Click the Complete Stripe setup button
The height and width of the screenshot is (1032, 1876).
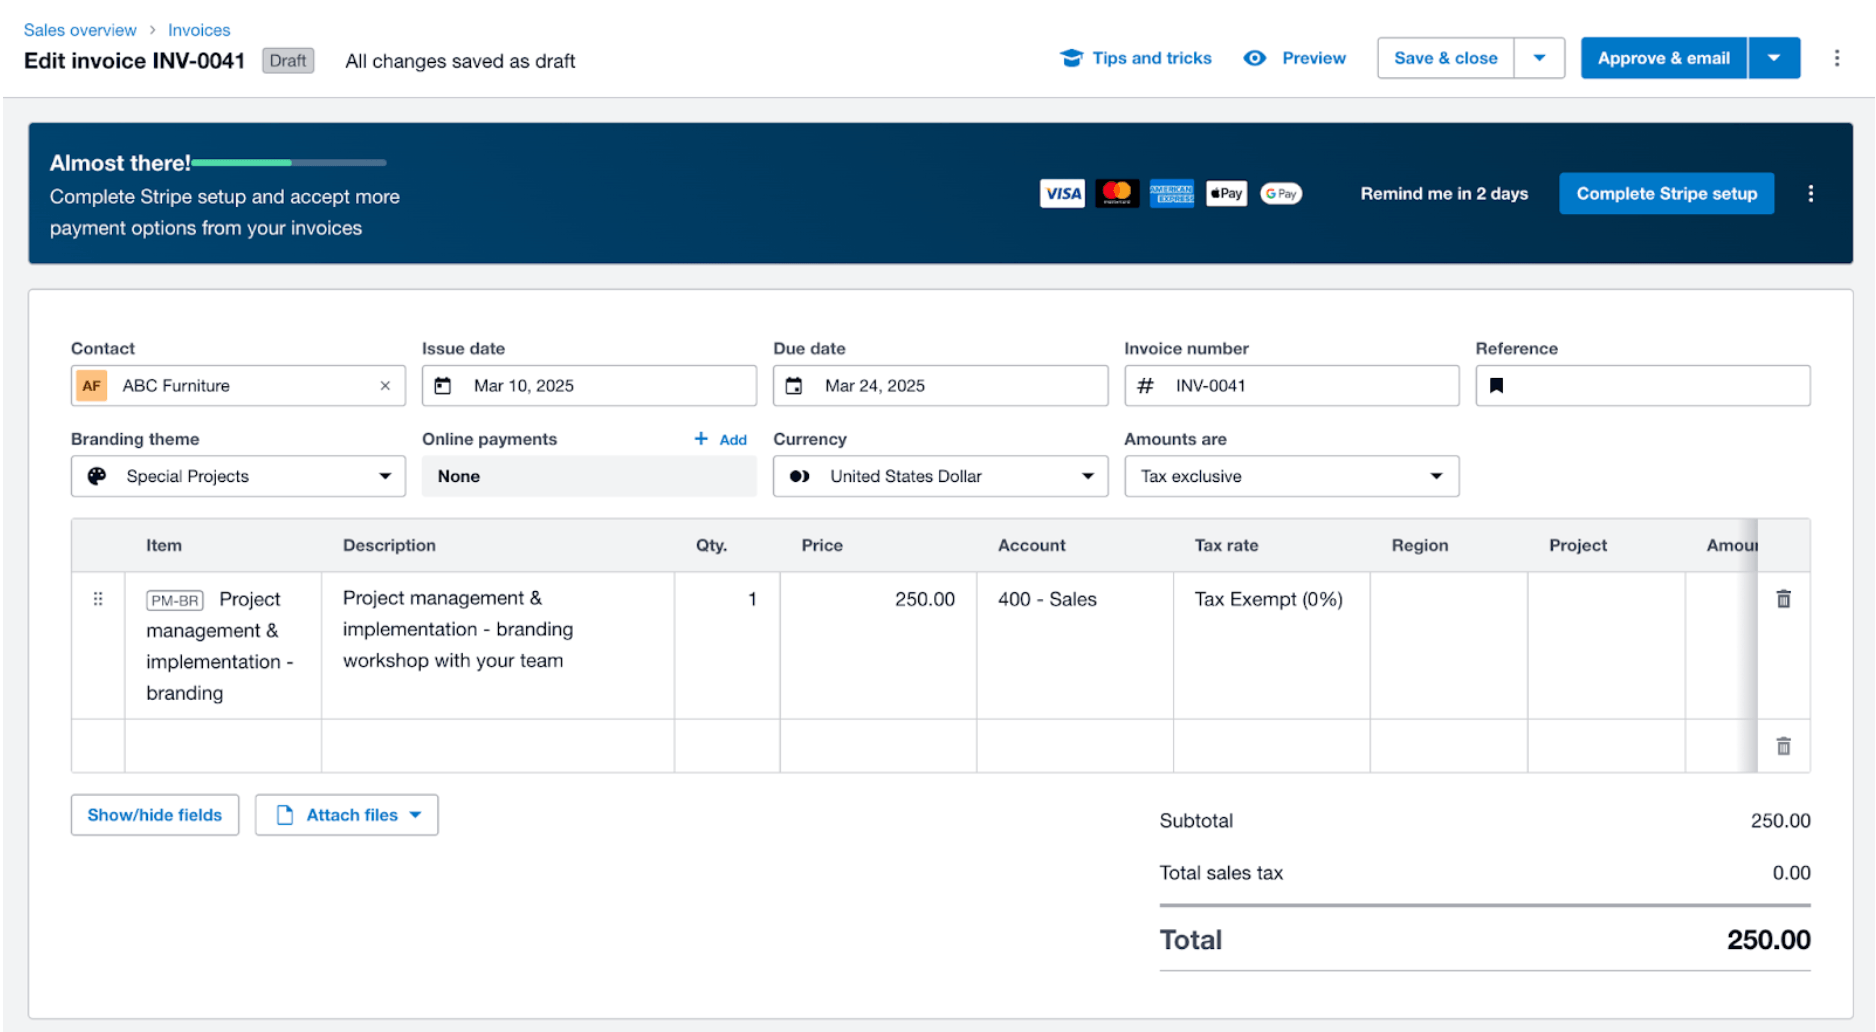(x=1666, y=193)
